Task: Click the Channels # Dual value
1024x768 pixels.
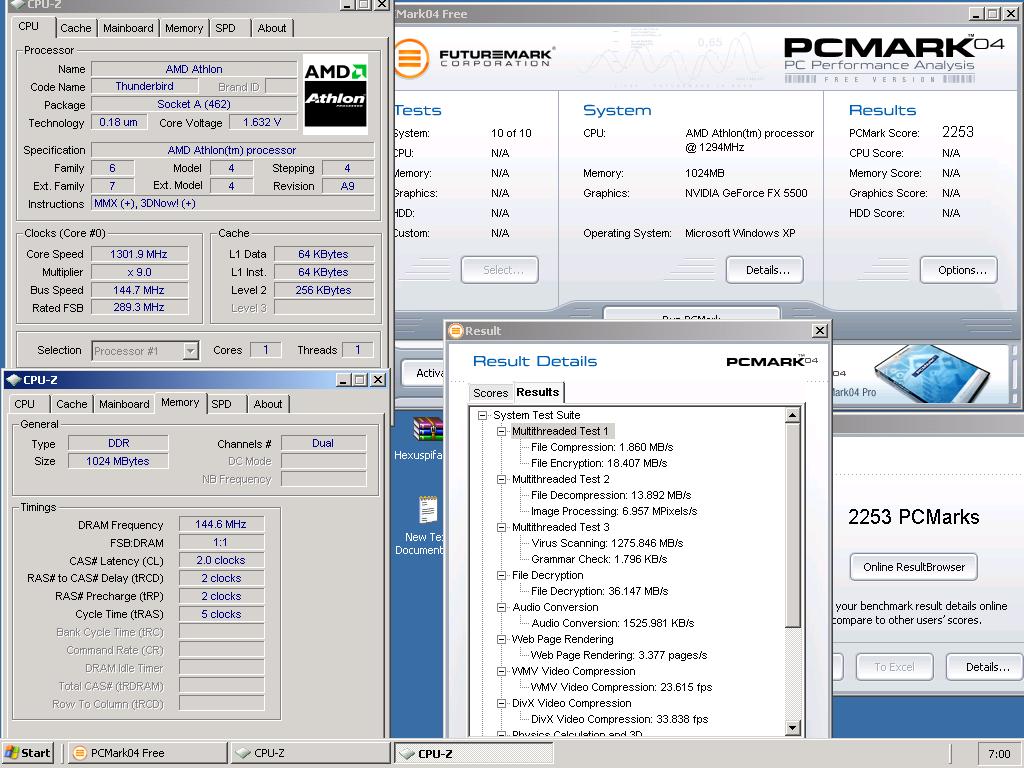Action: click(x=323, y=443)
